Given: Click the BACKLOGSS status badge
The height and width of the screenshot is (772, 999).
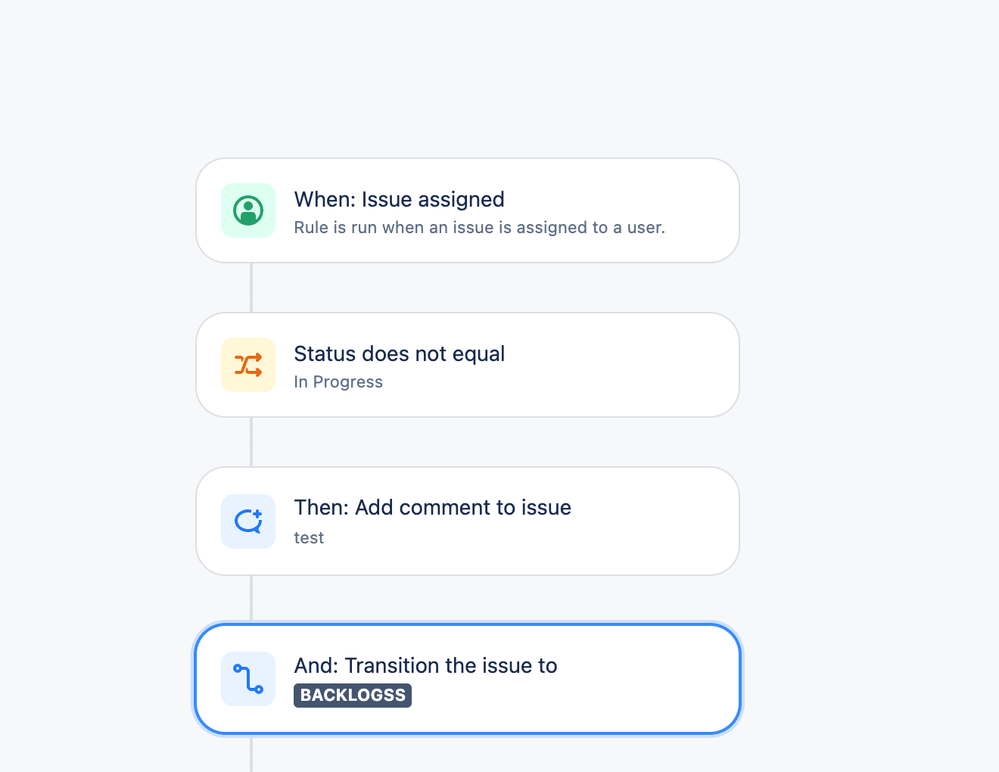Looking at the screenshot, I should 352,695.
